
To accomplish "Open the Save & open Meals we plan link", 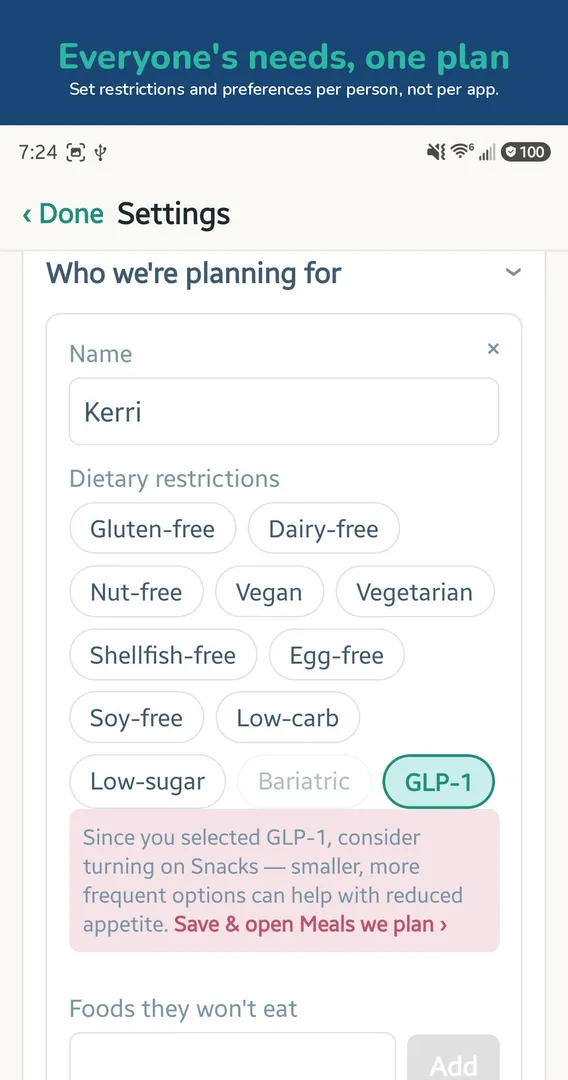I will [311, 924].
